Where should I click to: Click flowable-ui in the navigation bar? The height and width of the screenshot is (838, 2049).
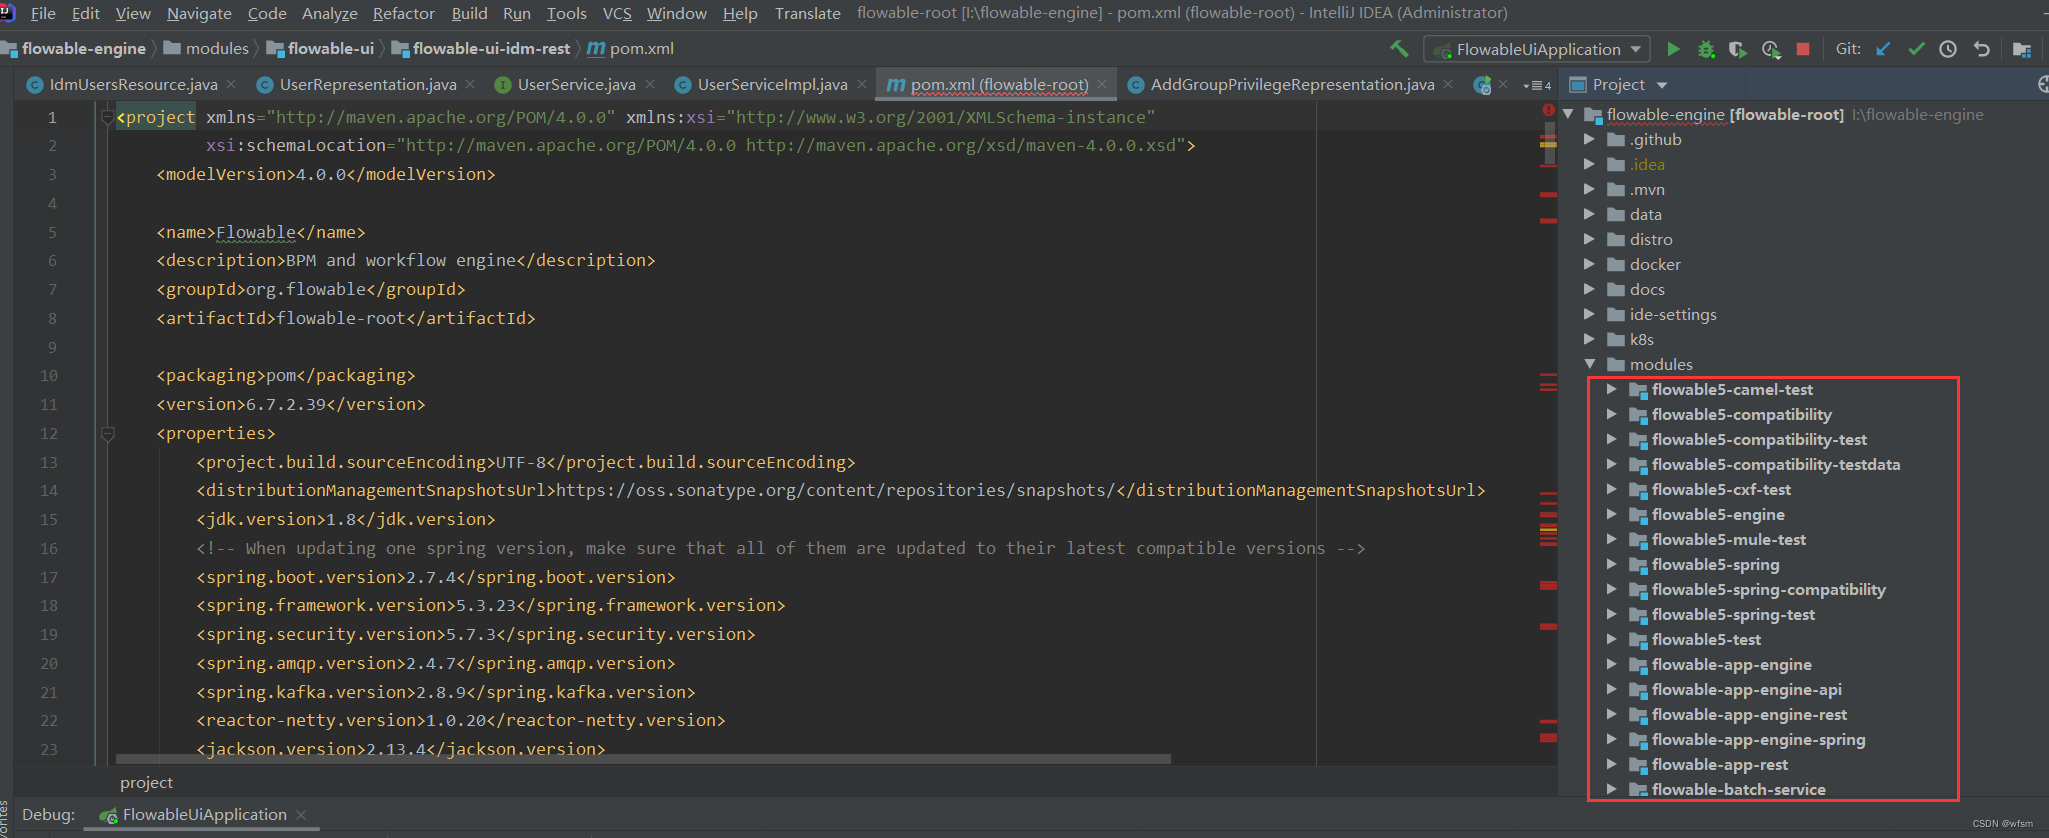320,48
